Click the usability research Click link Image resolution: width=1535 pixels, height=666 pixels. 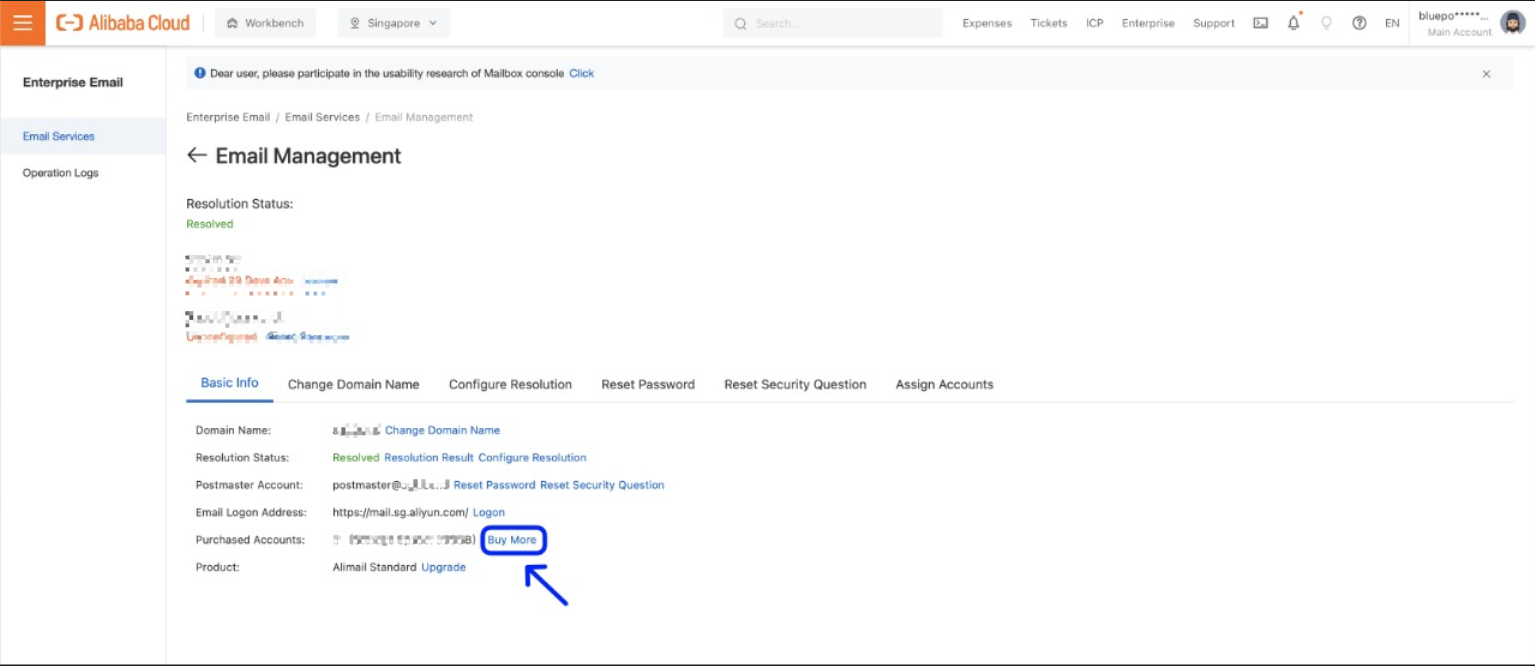(x=582, y=73)
